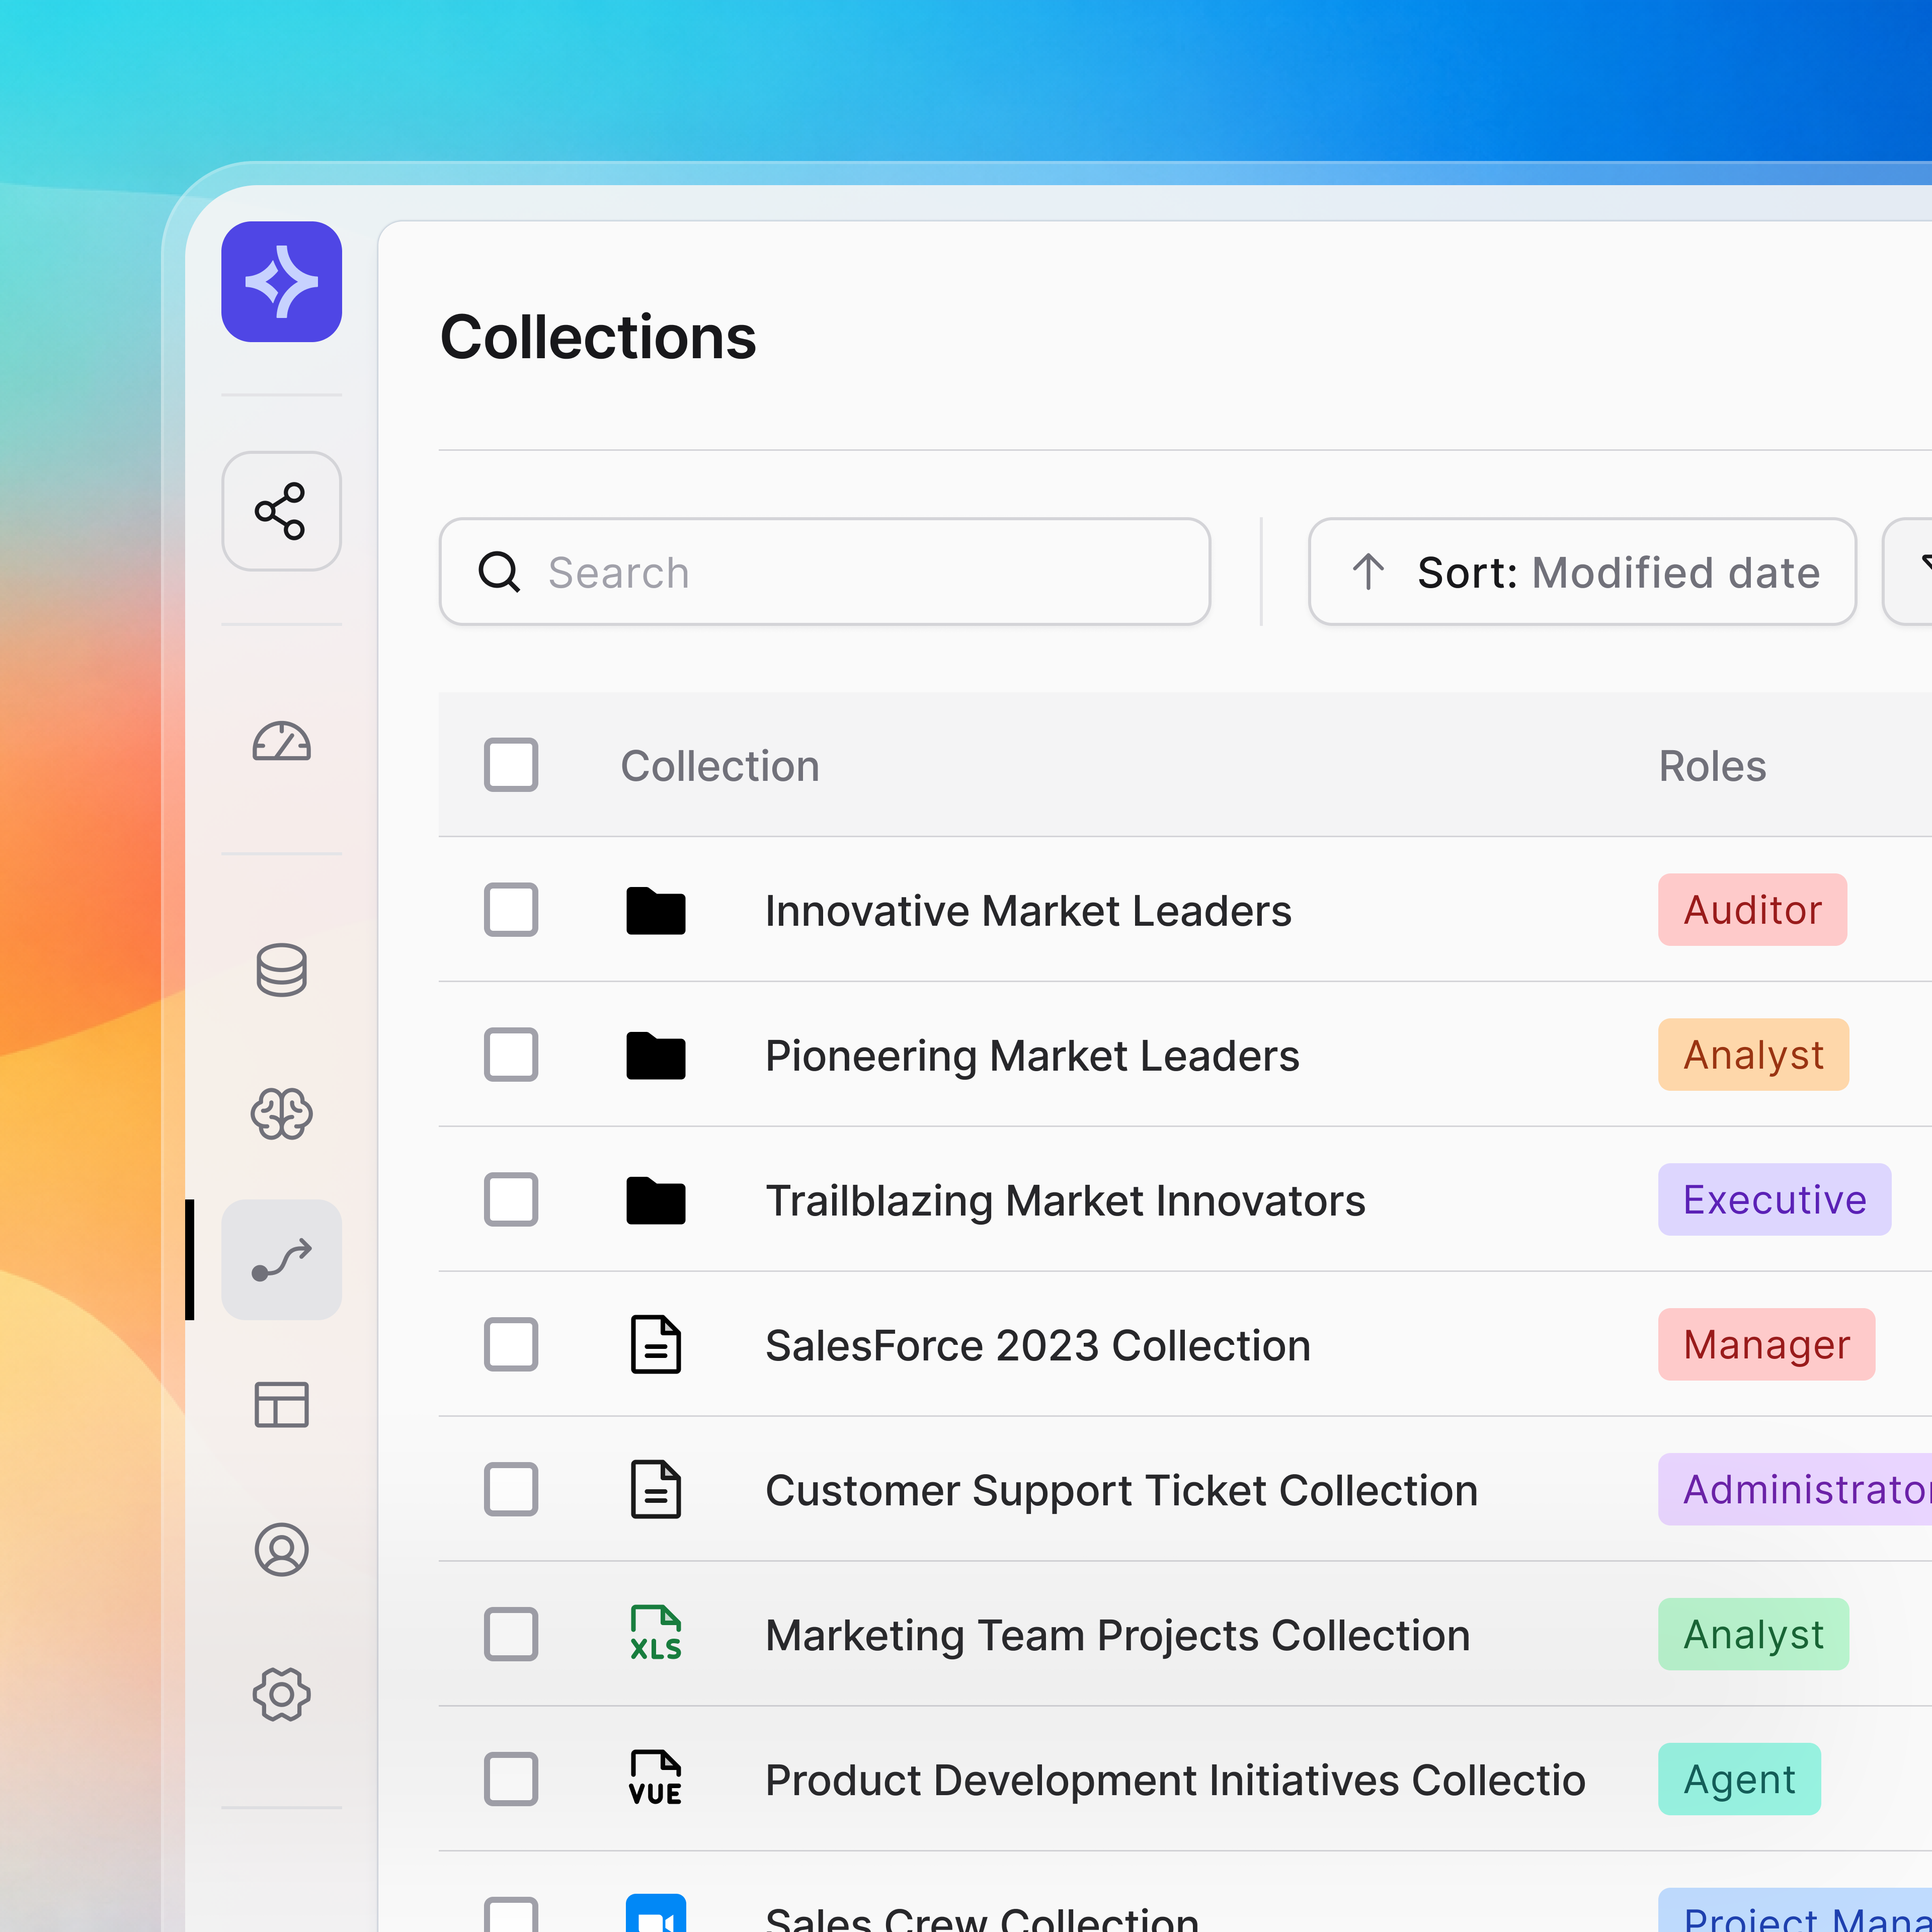Open SalesForce 2023 Collection
The width and height of the screenshot is (1932, 1932).
(x=1038, y=1346)
